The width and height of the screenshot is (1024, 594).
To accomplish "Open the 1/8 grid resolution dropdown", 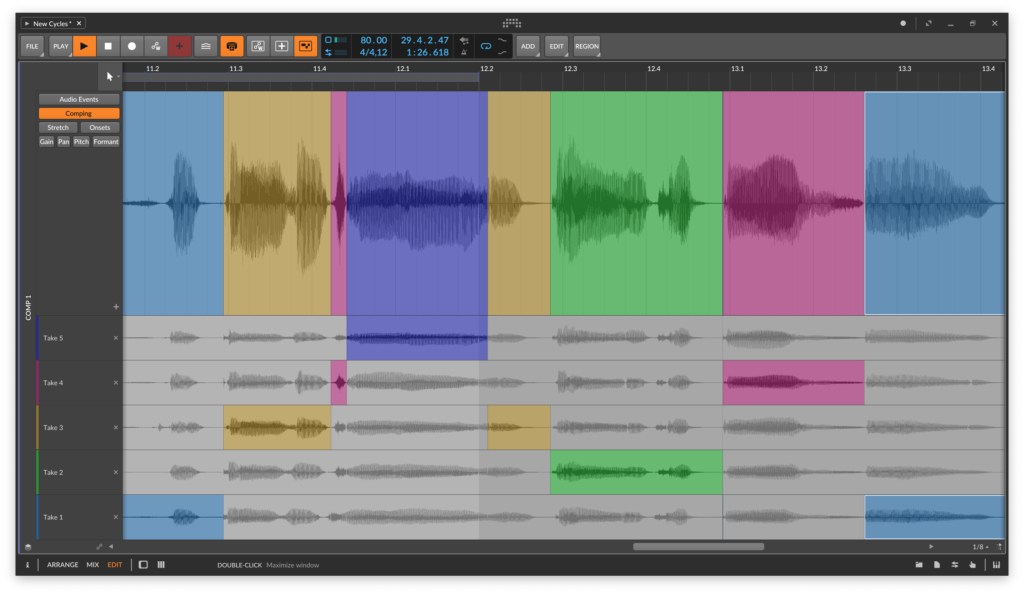I will tap(982, 547).
